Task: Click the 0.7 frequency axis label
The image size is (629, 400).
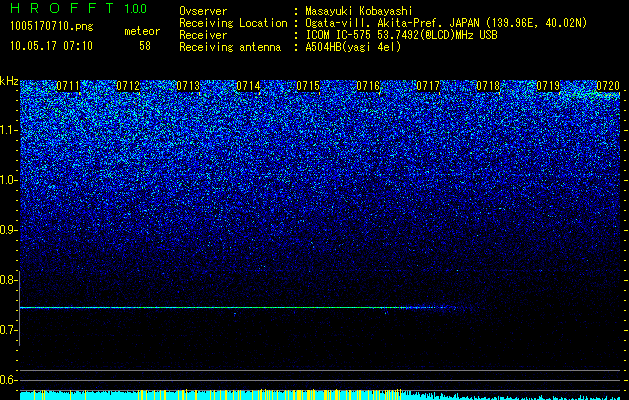Action: 8,330
